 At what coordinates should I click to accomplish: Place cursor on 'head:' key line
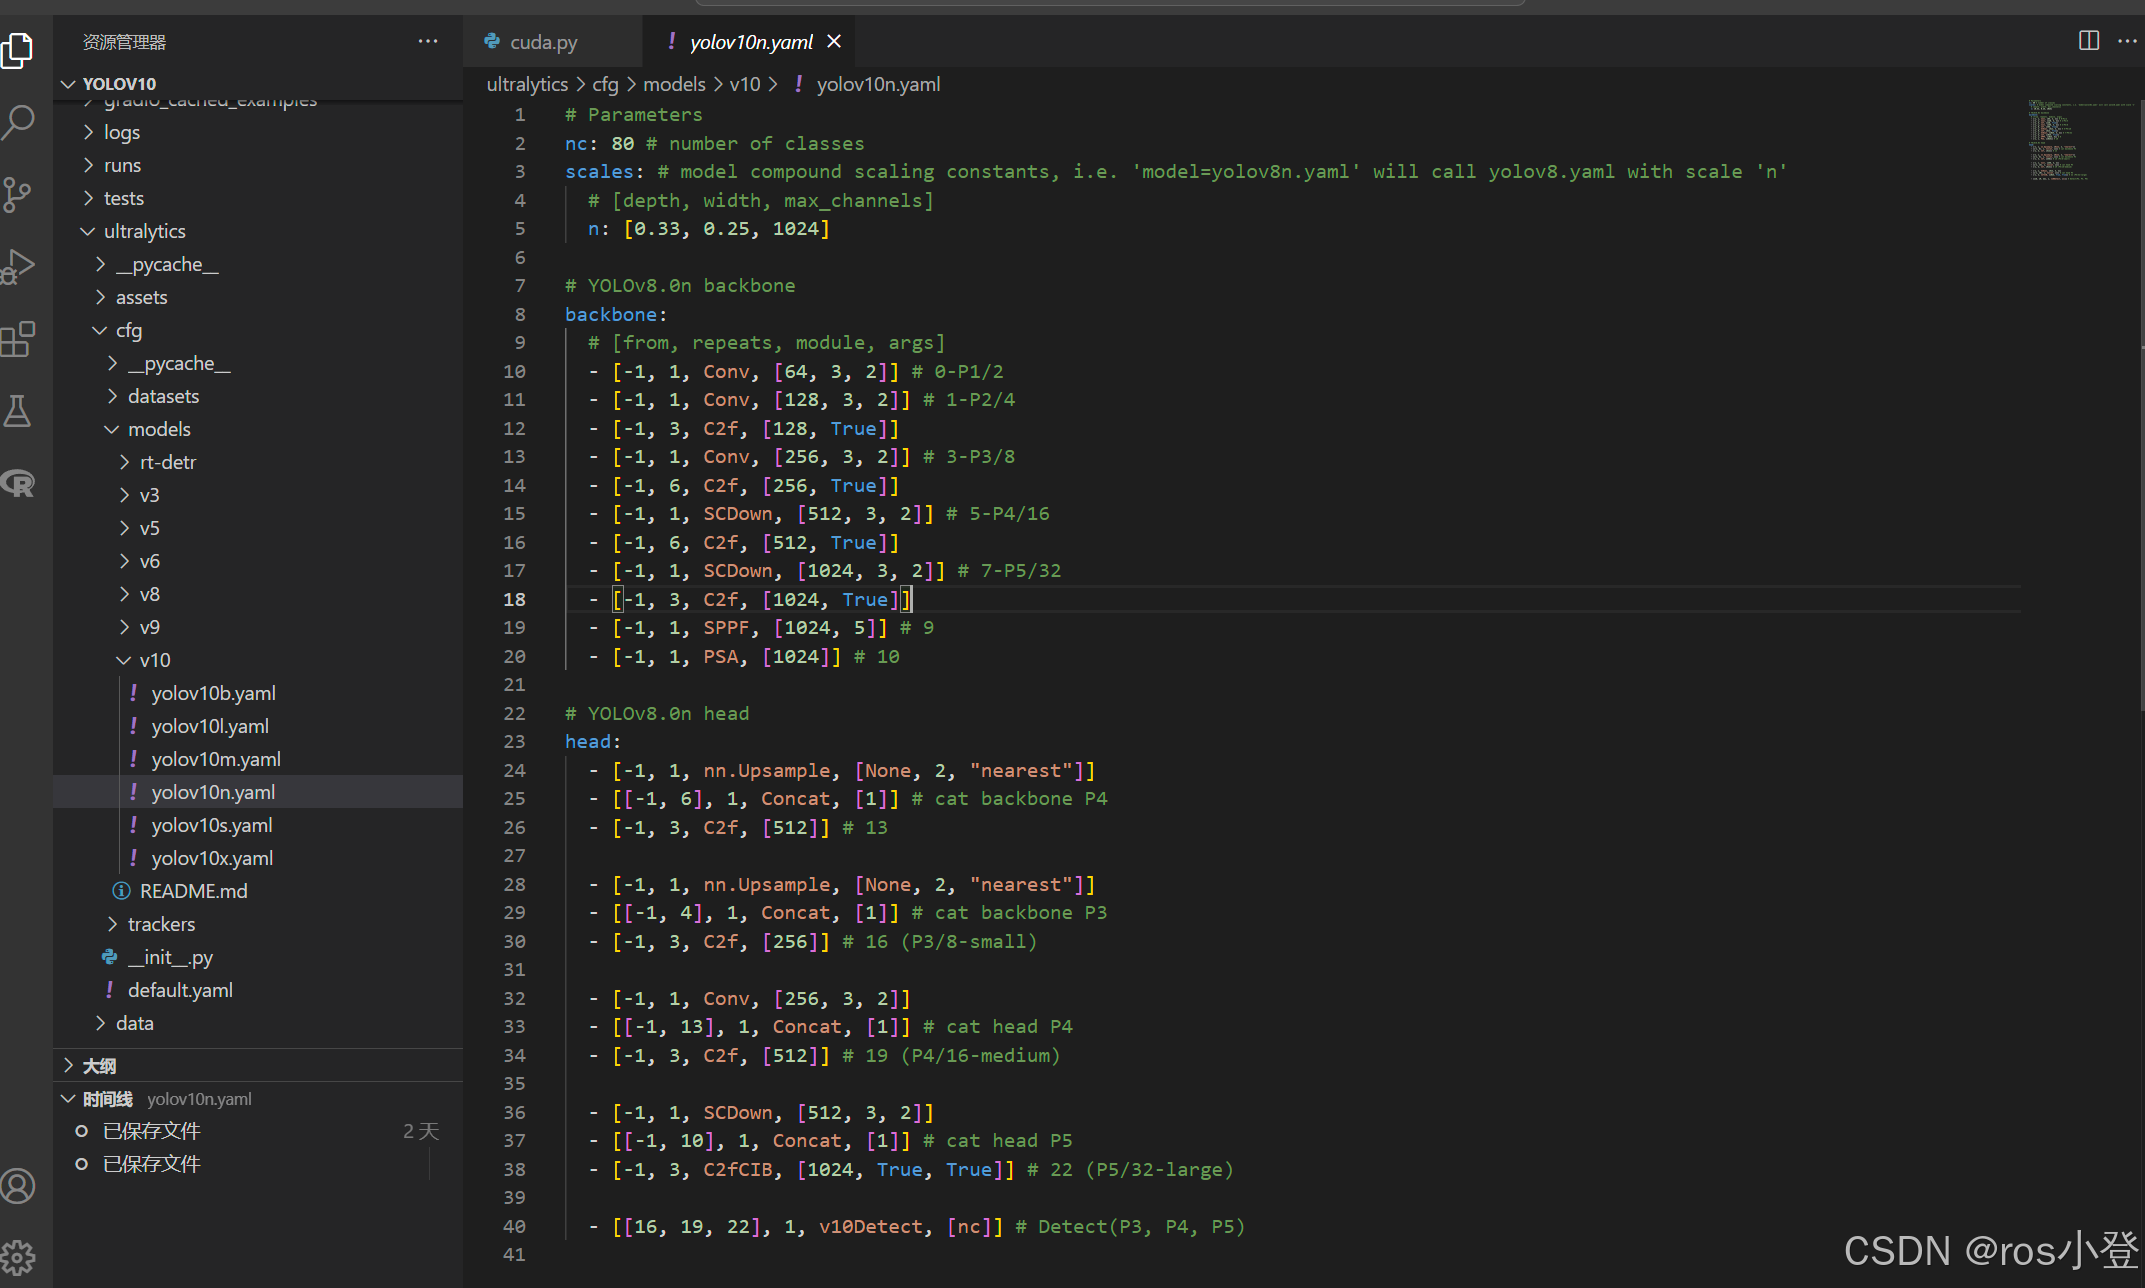point(593,741)
